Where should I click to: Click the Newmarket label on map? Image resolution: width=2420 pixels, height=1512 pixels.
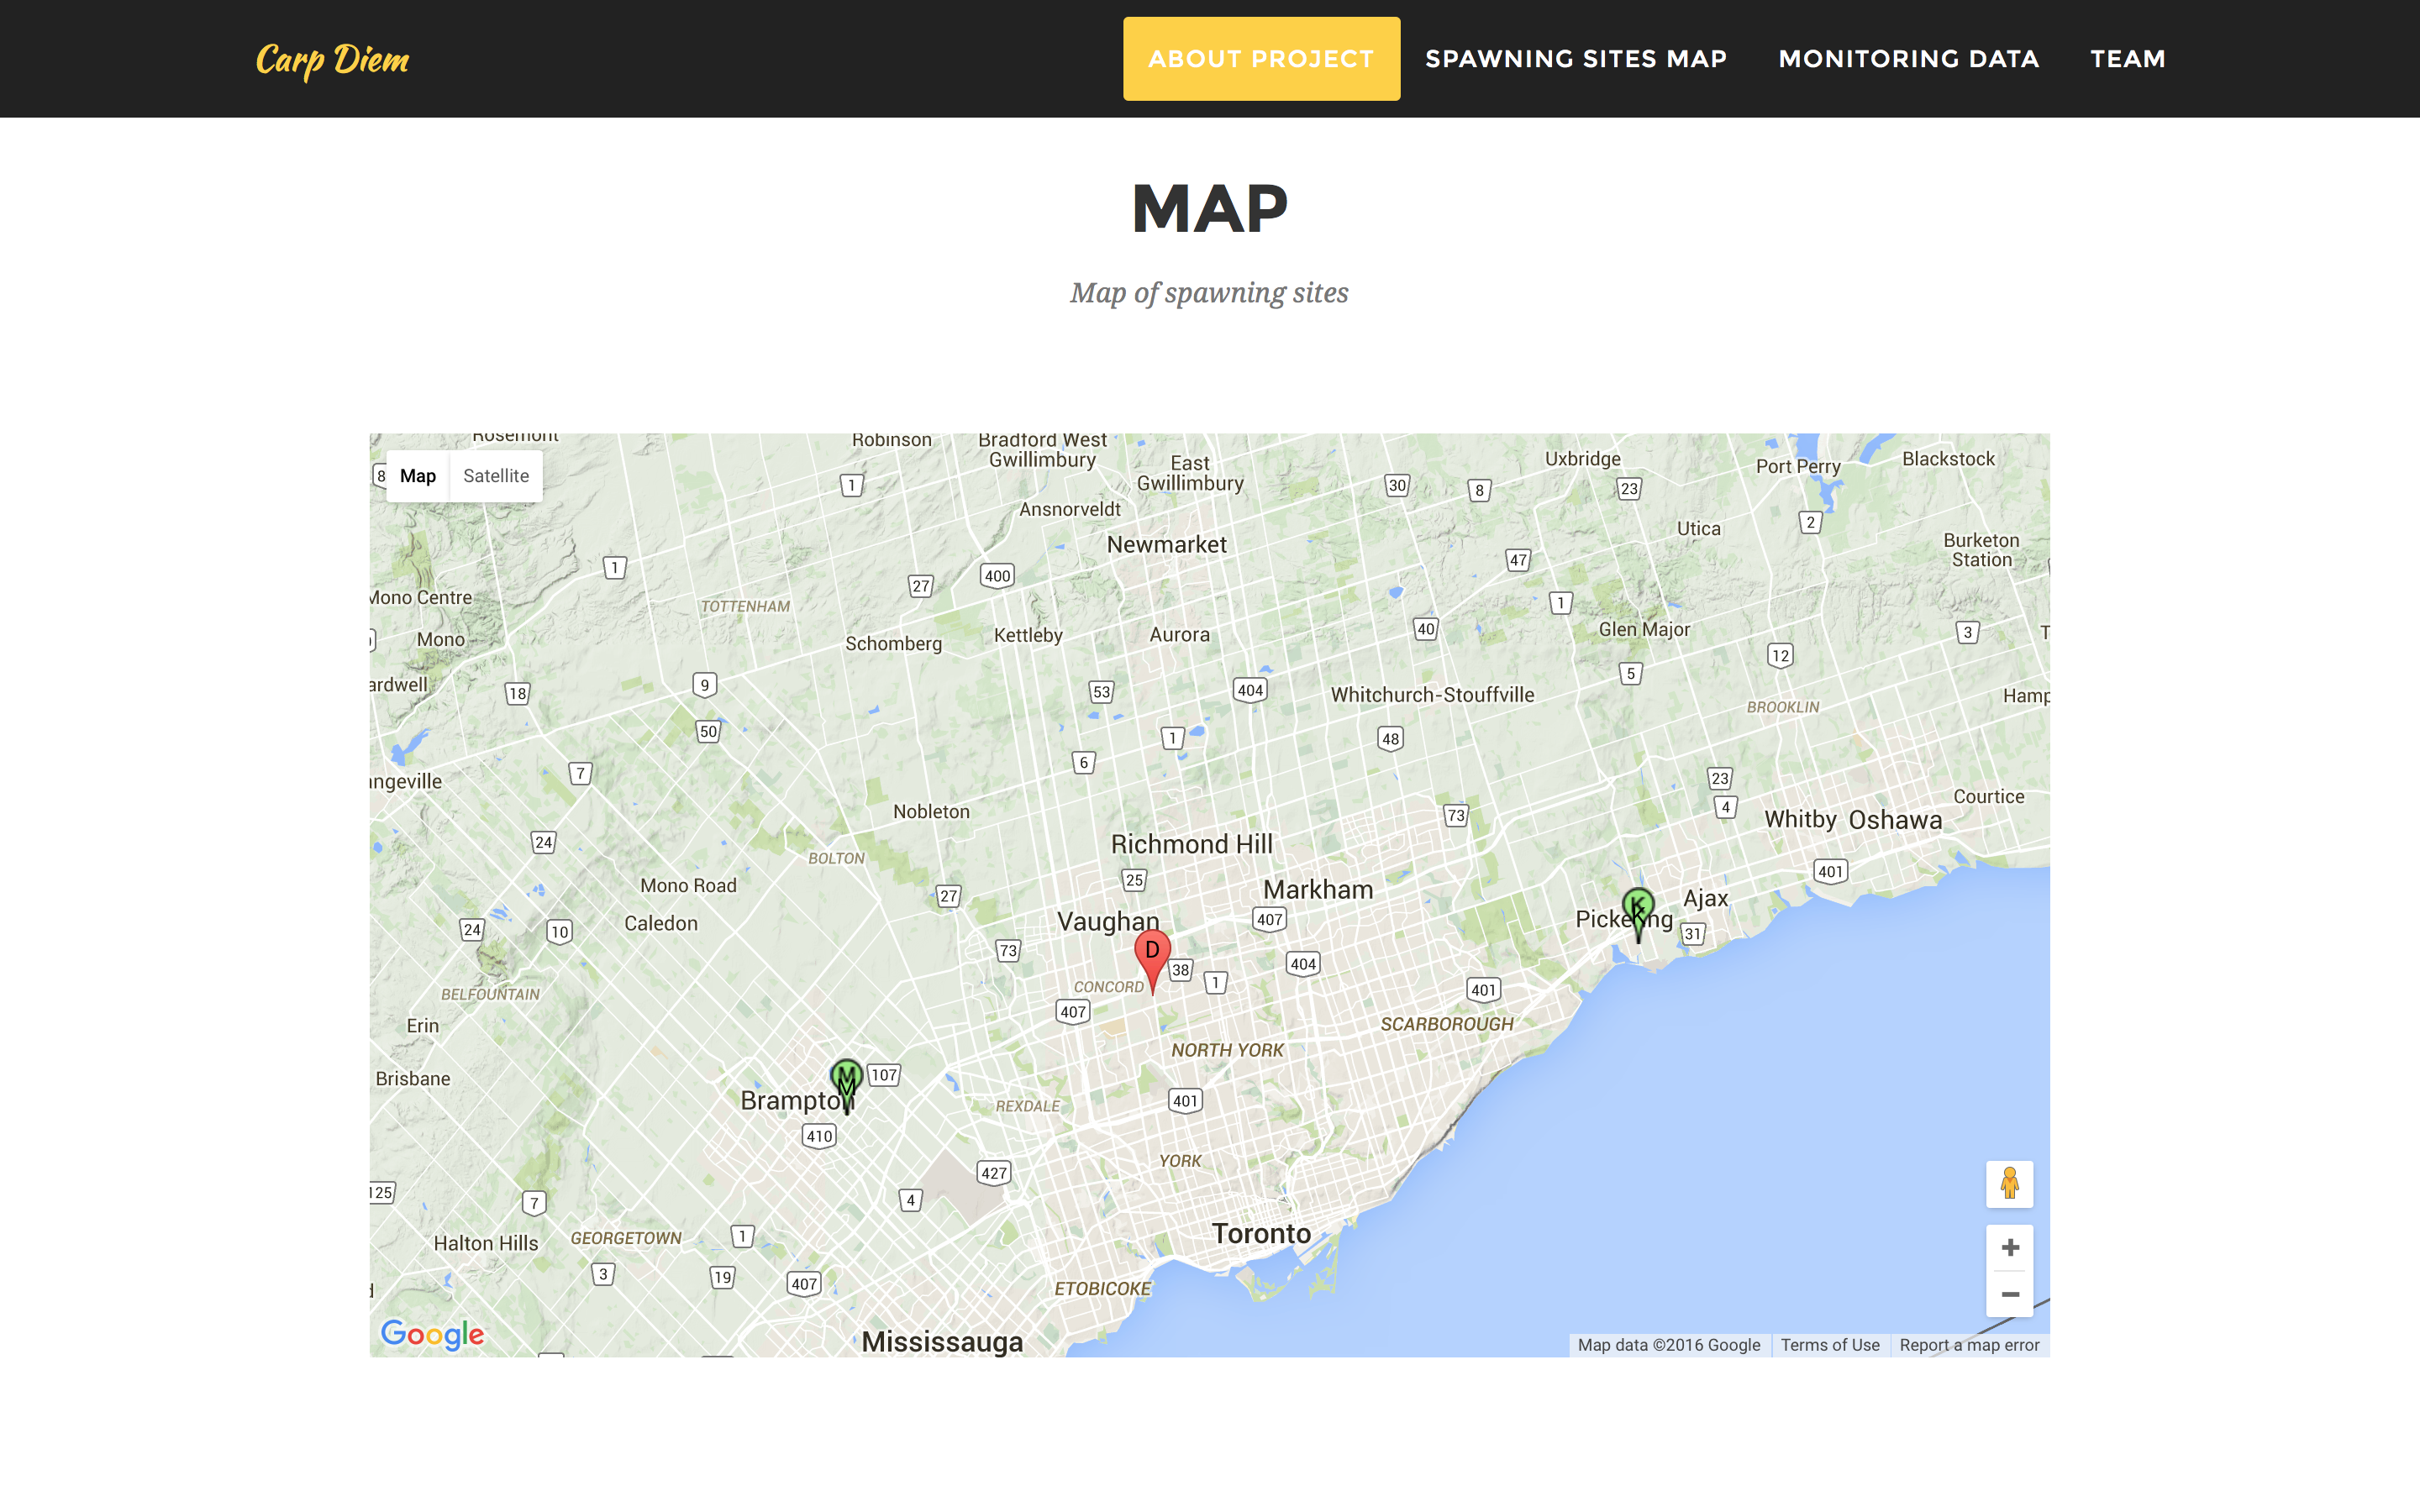point(1166,545)
